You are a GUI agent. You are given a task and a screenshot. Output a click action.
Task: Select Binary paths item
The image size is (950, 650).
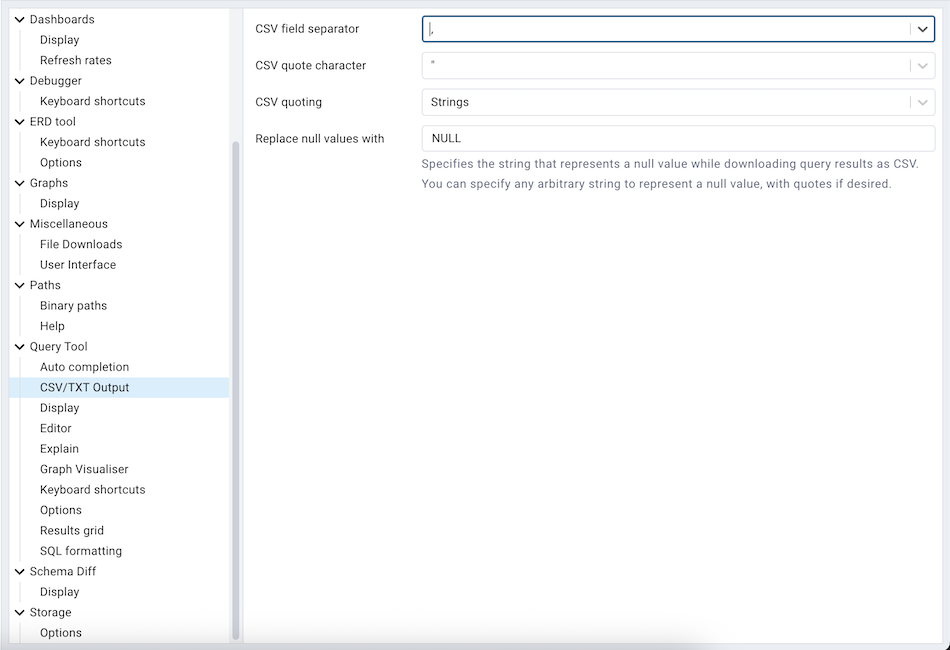(73, 305)
